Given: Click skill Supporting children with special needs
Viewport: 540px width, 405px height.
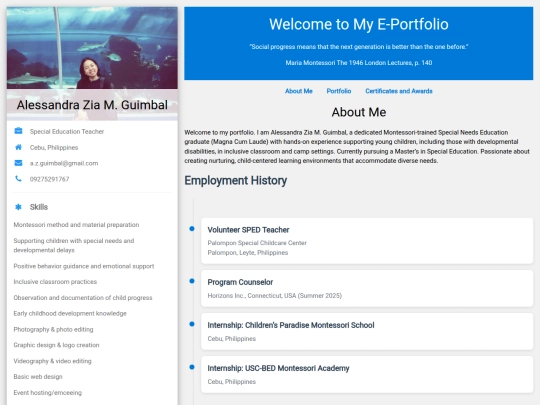Looking at the screenshot, I should pos(74,245).
